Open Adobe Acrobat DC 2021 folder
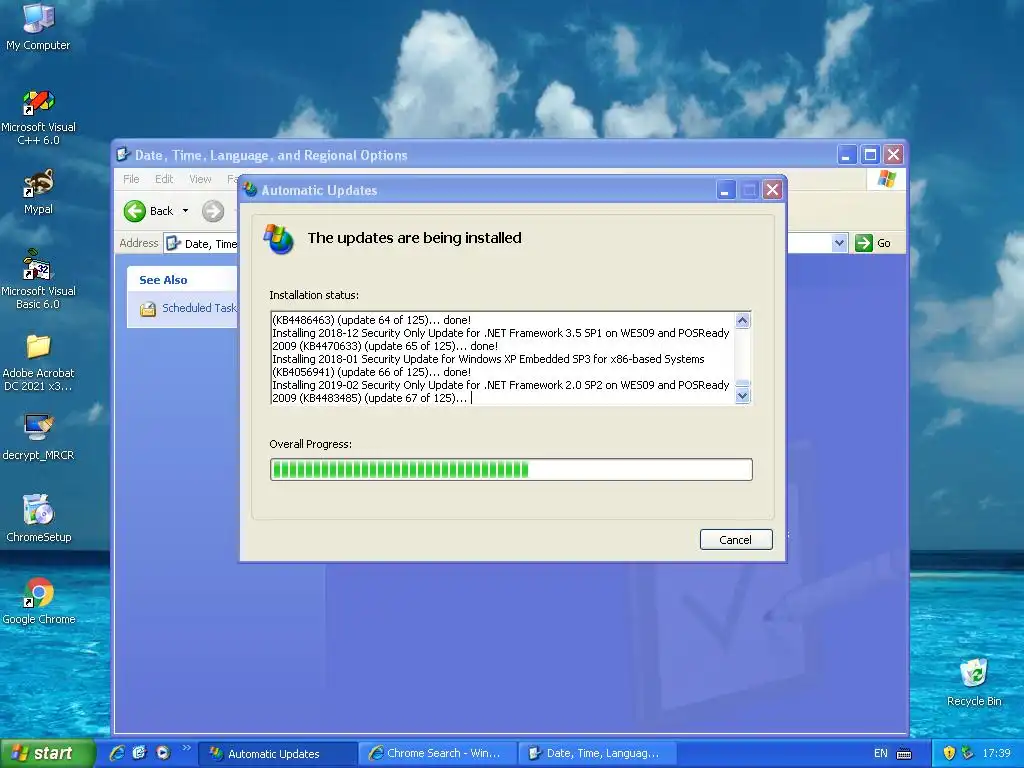 [38, 362]
